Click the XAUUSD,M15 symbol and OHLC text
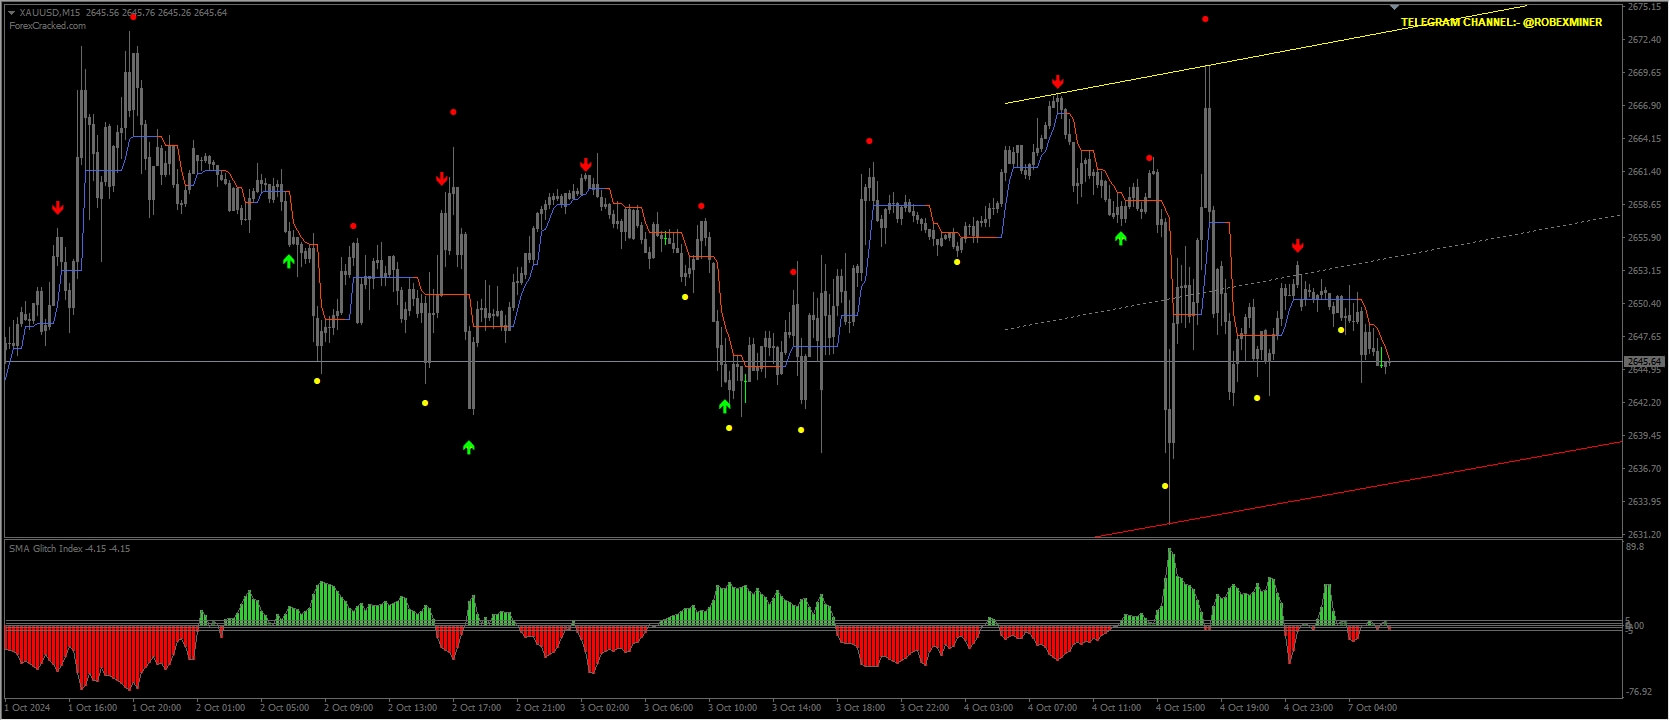This screenshot has height=721, width=1670. pos(123,13)
